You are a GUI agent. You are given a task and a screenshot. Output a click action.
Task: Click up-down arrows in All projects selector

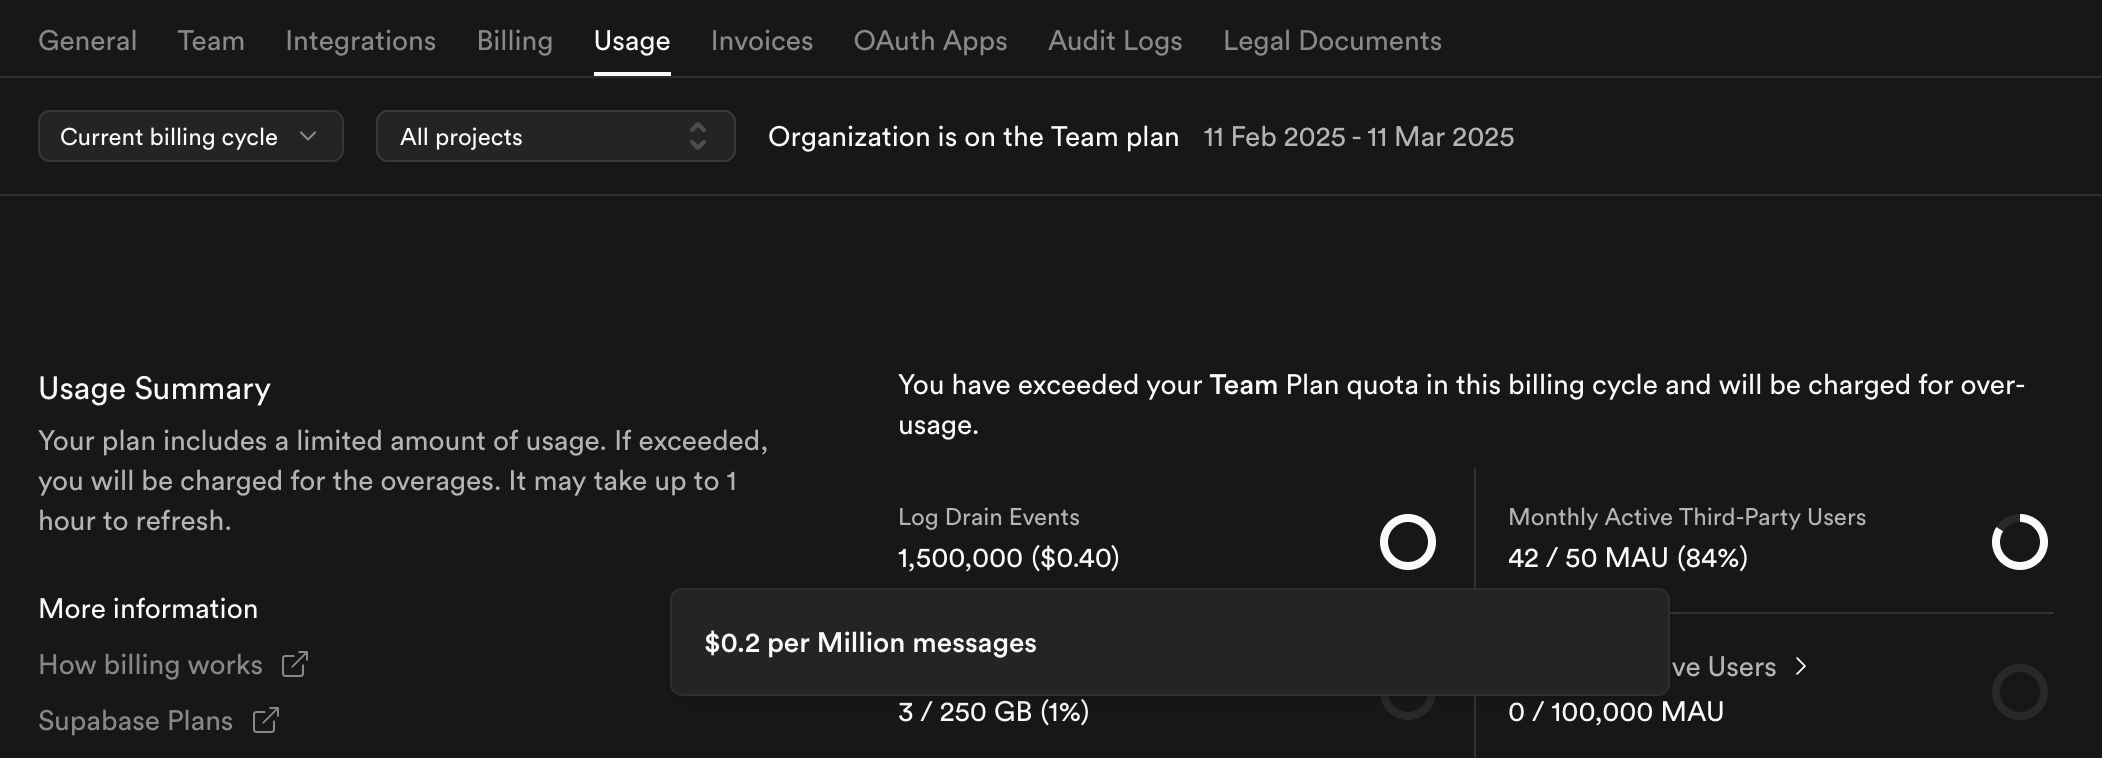click(x=698, y=136)
